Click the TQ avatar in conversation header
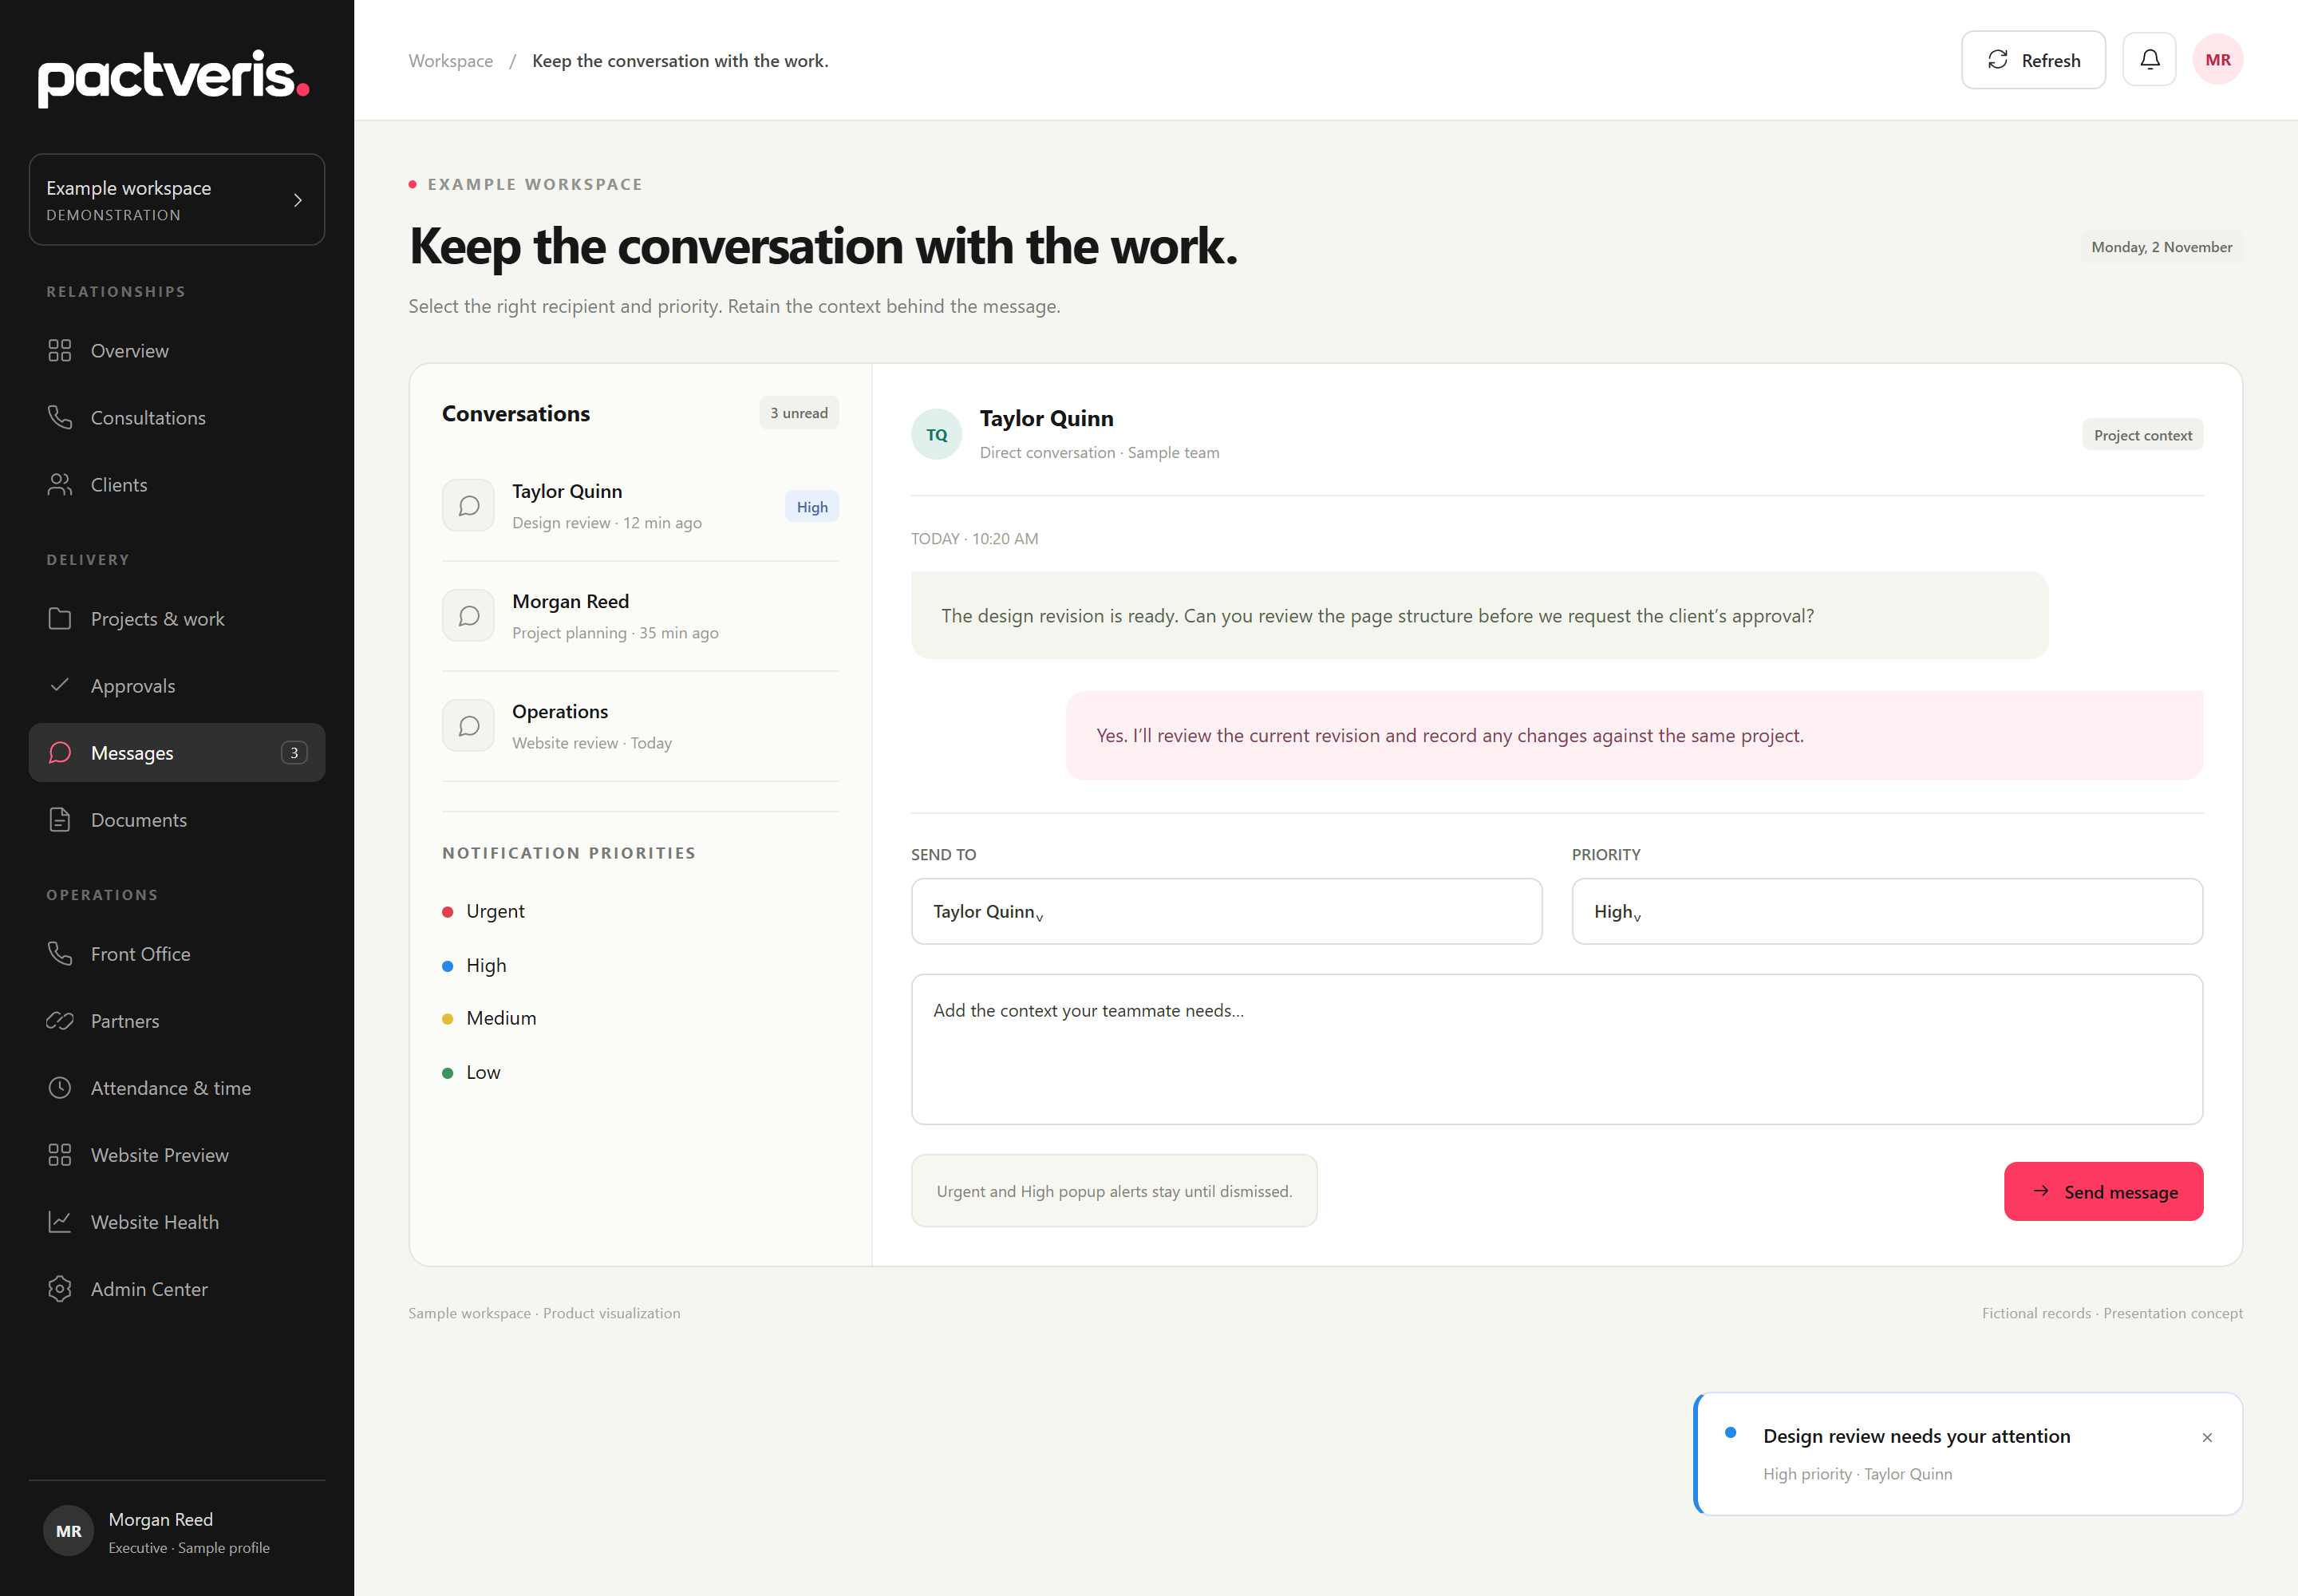This screenshot has height=1596, width=2298. click(936, 435)
